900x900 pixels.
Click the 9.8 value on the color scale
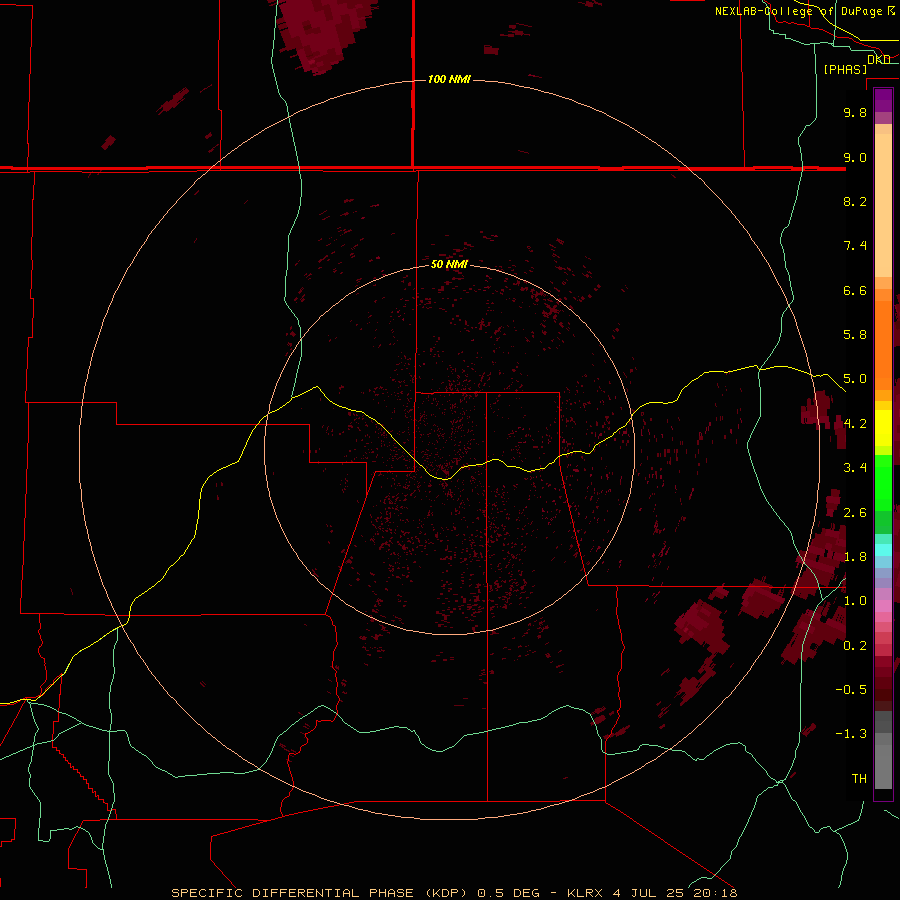(x=855, y=112)
